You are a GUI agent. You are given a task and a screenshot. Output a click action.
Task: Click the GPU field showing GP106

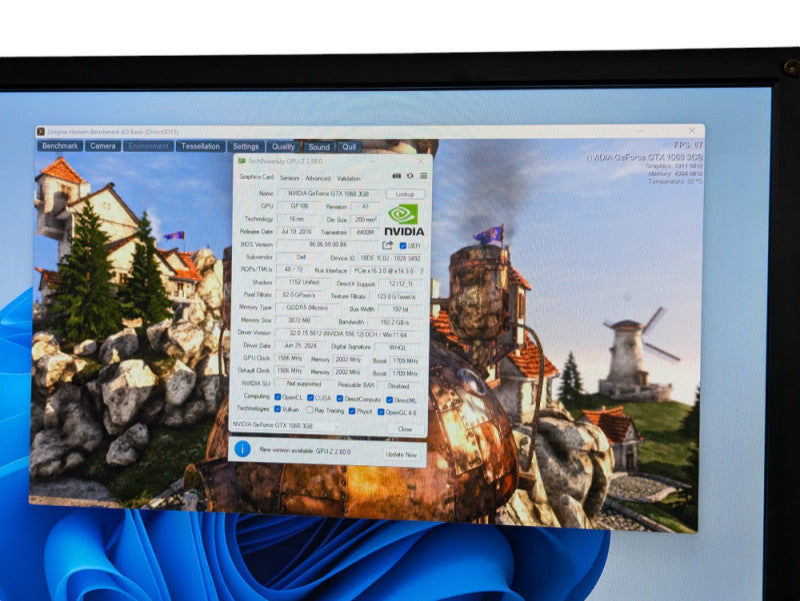[x=299, y=206]
